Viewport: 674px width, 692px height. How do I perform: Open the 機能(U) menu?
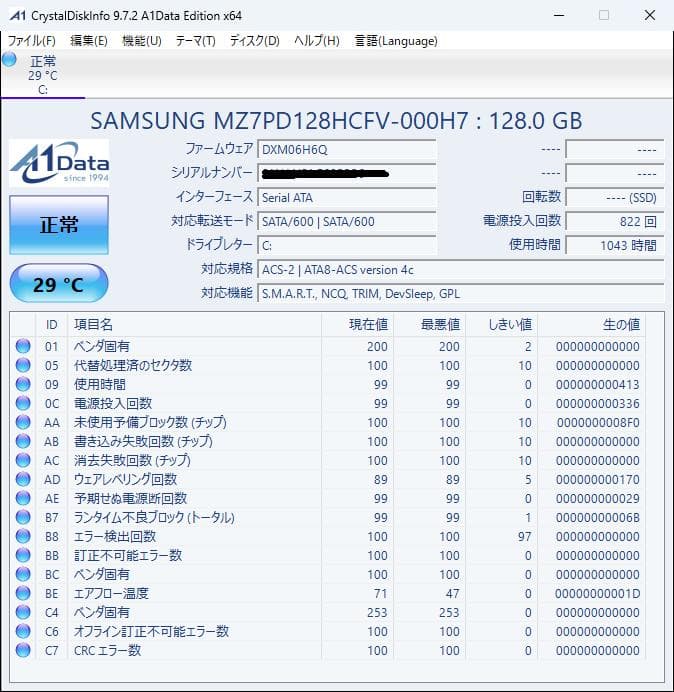tap(142, 41)
